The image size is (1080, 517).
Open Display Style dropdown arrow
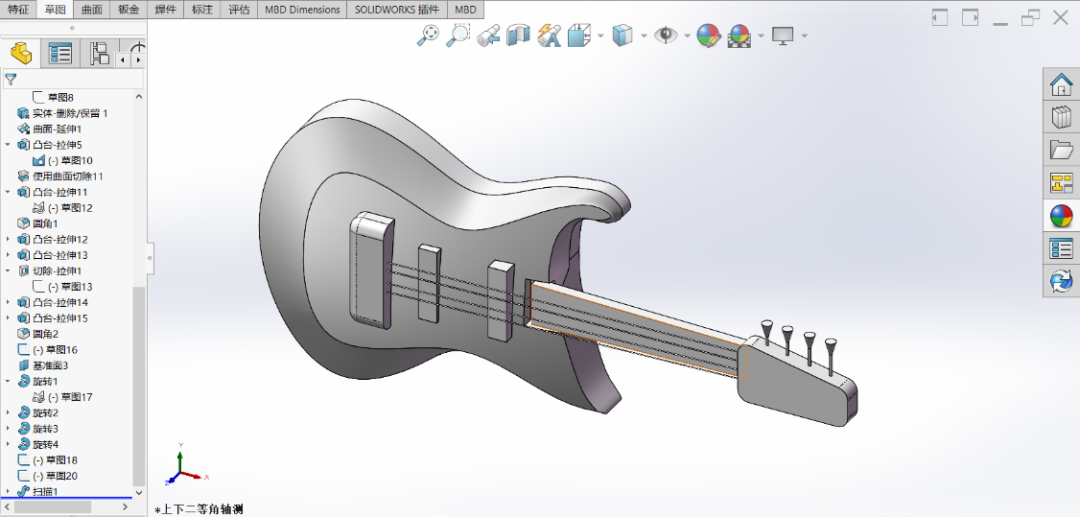point(643,36)
